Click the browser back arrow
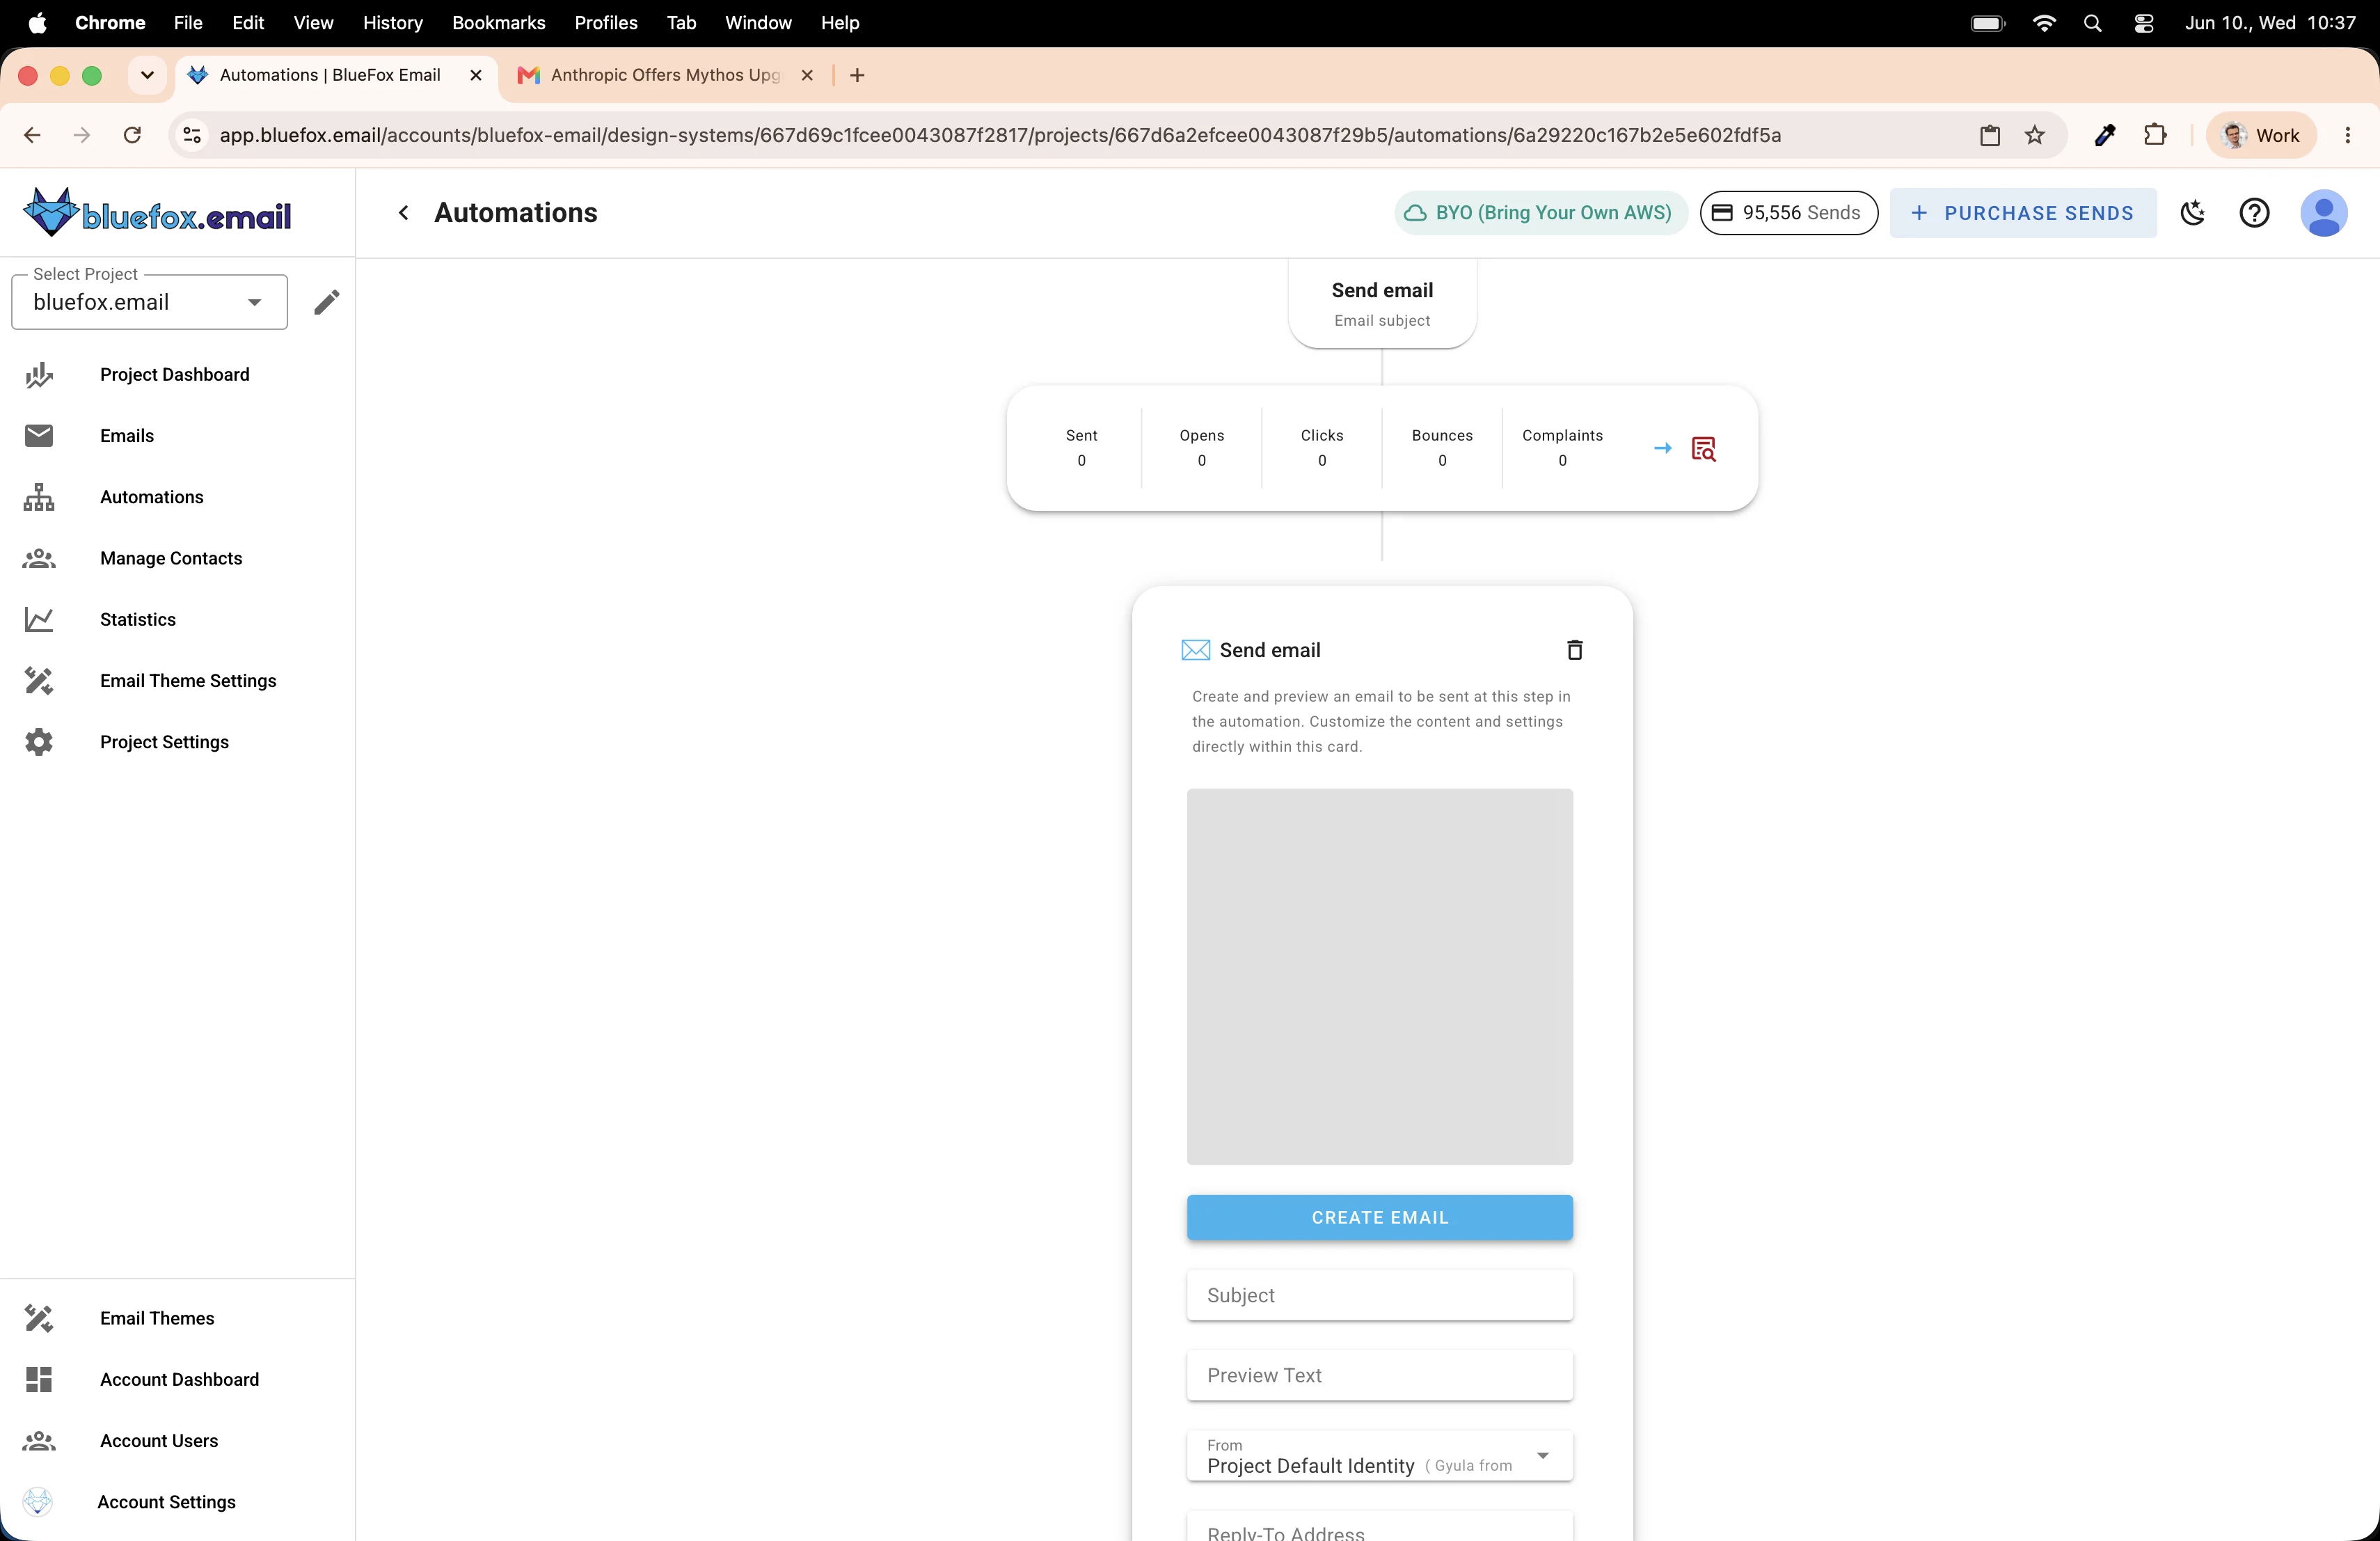This screenshot has width=2380, height=1541. click(x=32, y=135)
